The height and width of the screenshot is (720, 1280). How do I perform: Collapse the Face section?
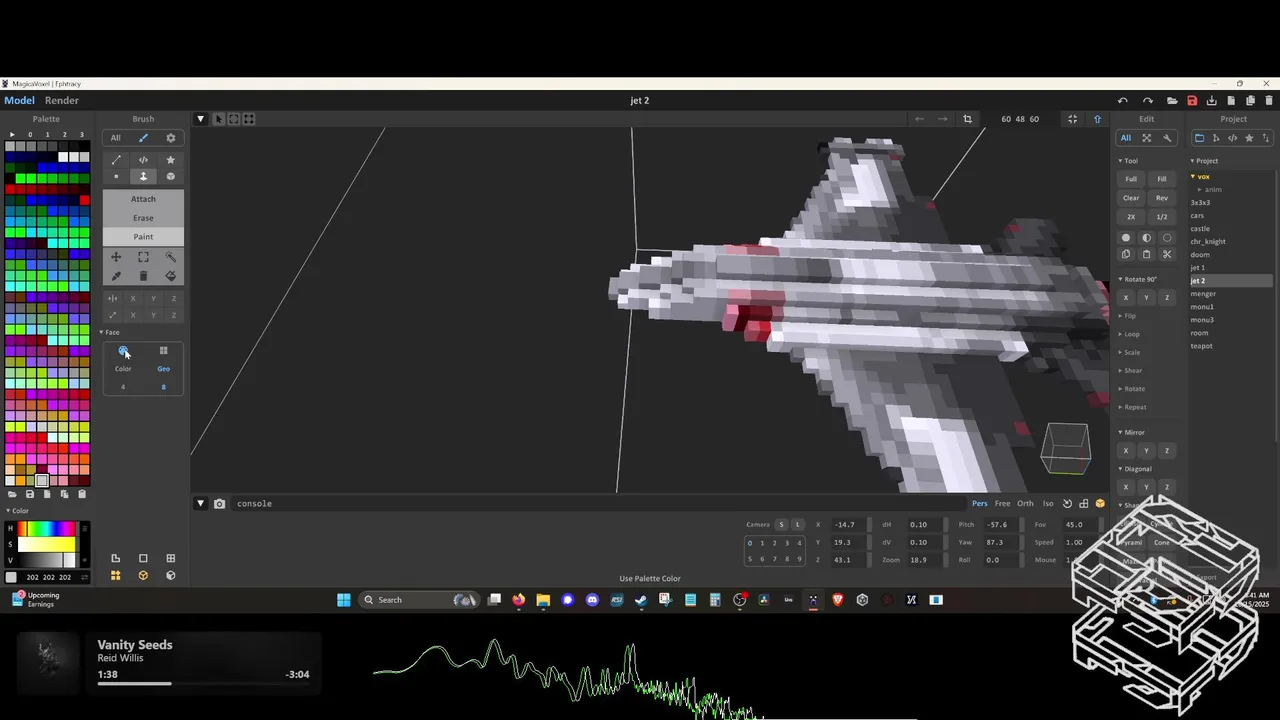pyautogui.click(x=109, y=333)
